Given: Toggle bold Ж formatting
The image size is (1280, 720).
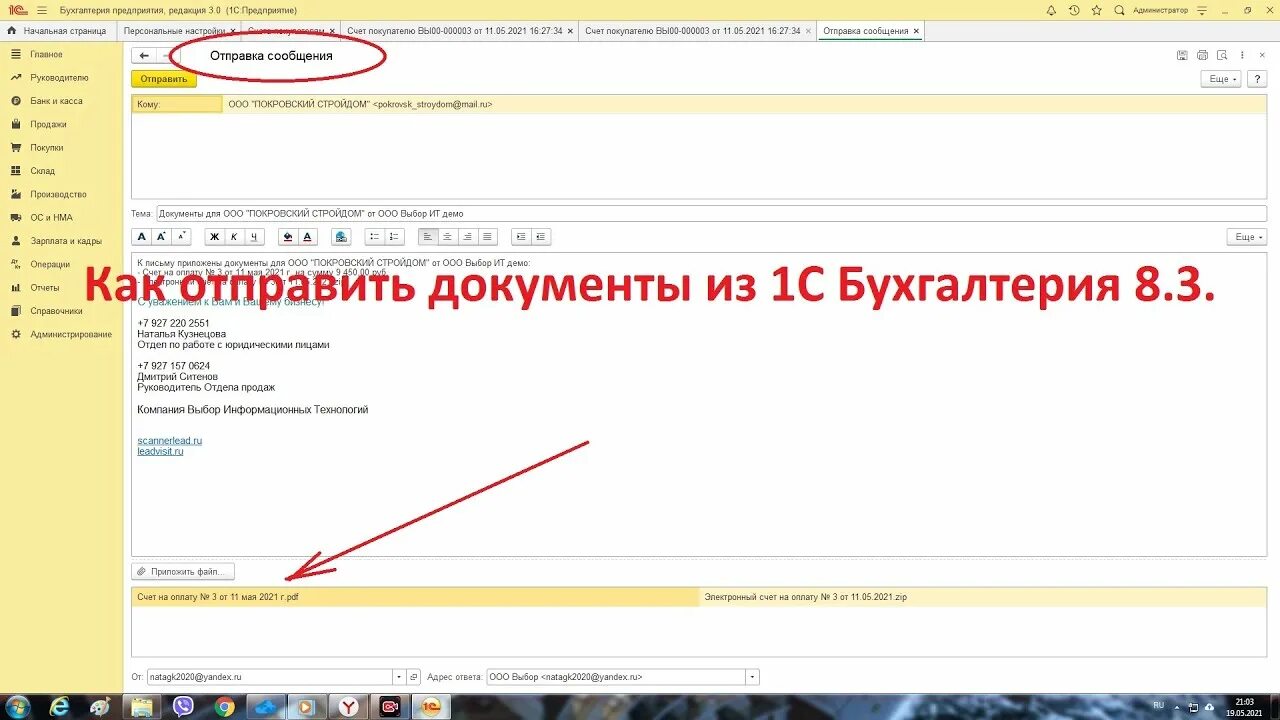Looking at the screenshot, I should [214, 237].
